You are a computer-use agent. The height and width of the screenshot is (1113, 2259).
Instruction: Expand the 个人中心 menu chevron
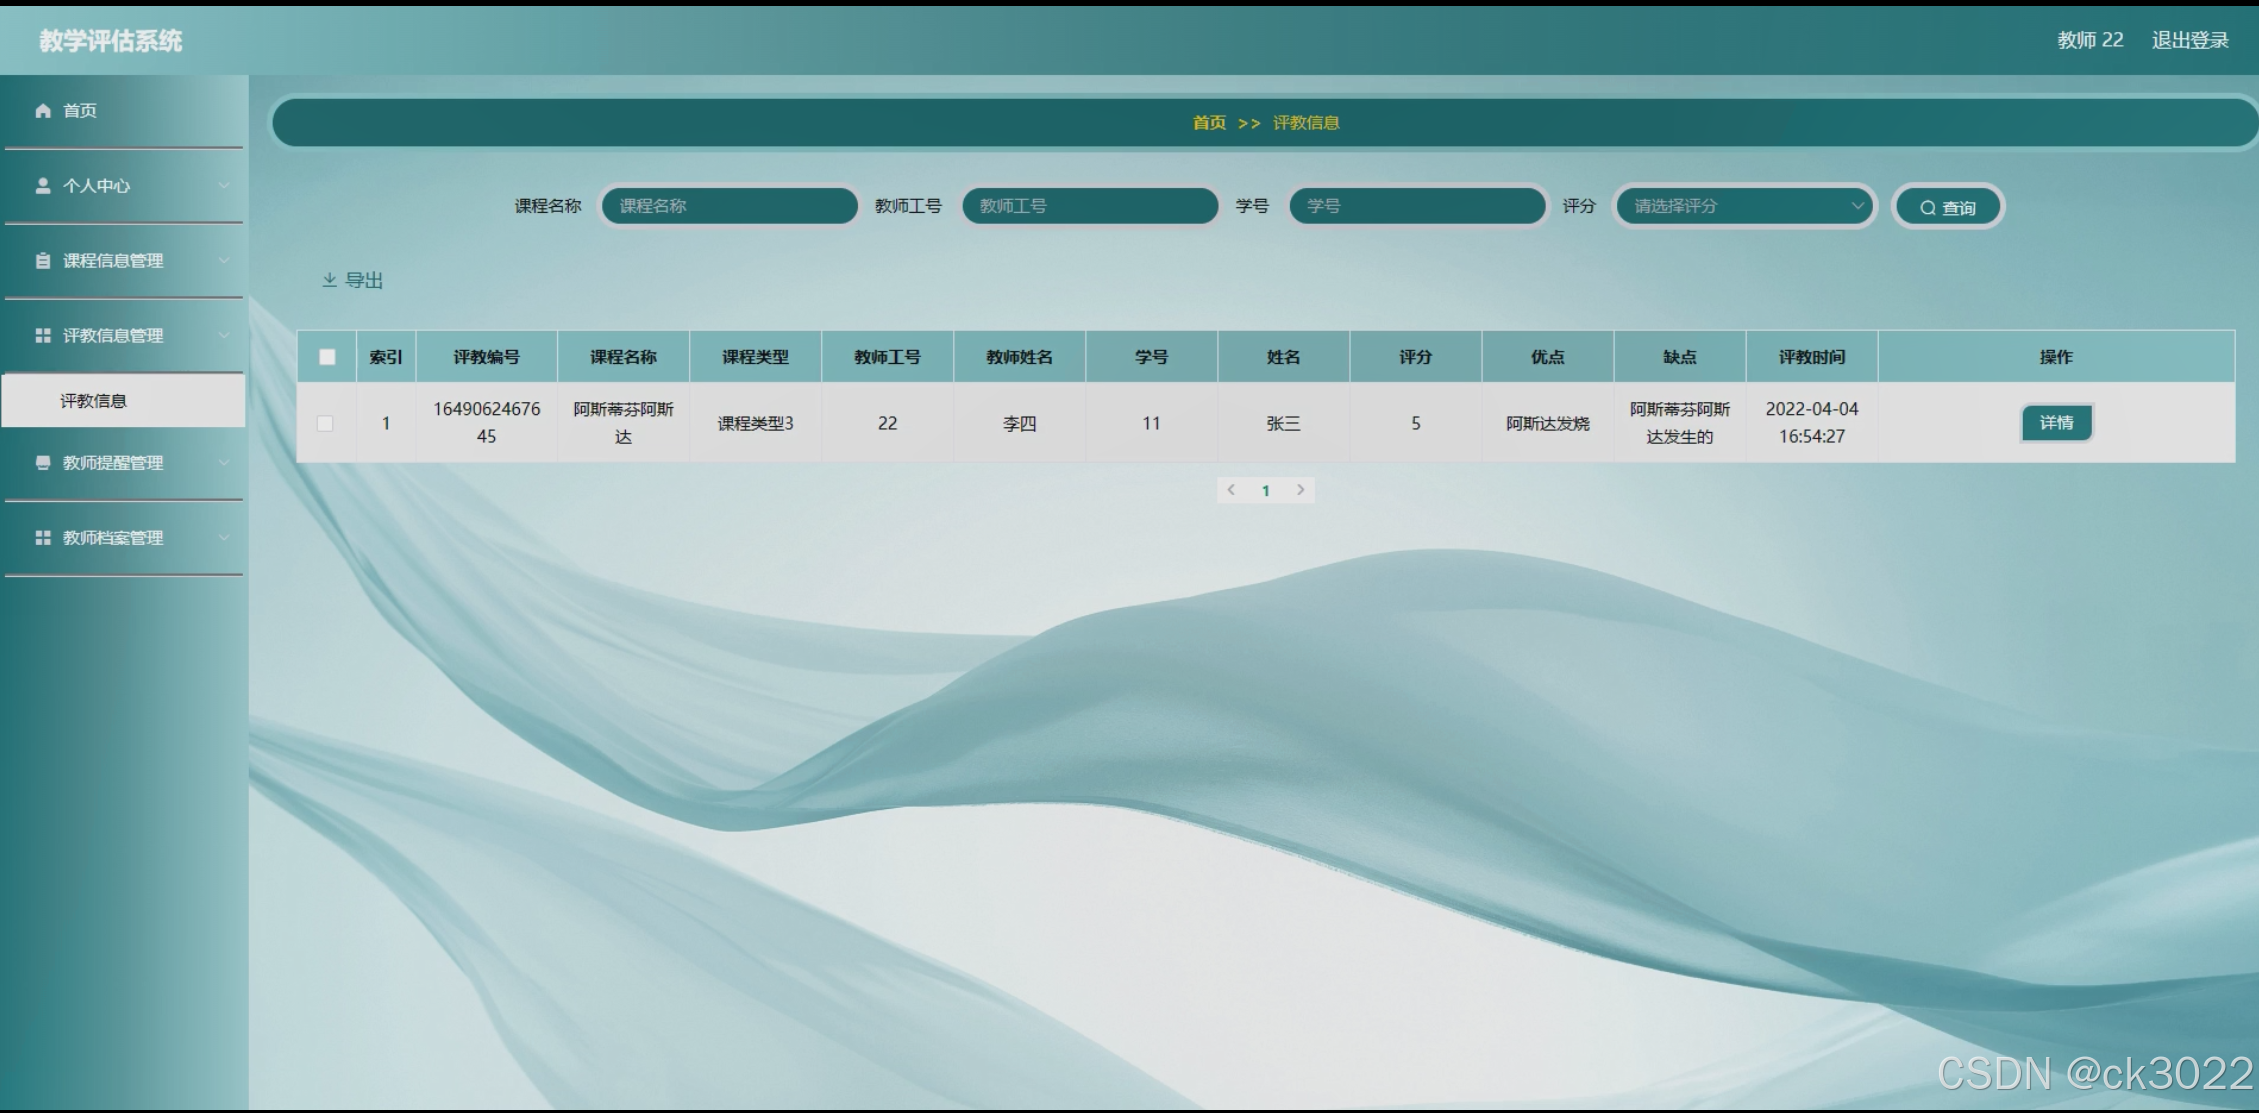(224, 186)
